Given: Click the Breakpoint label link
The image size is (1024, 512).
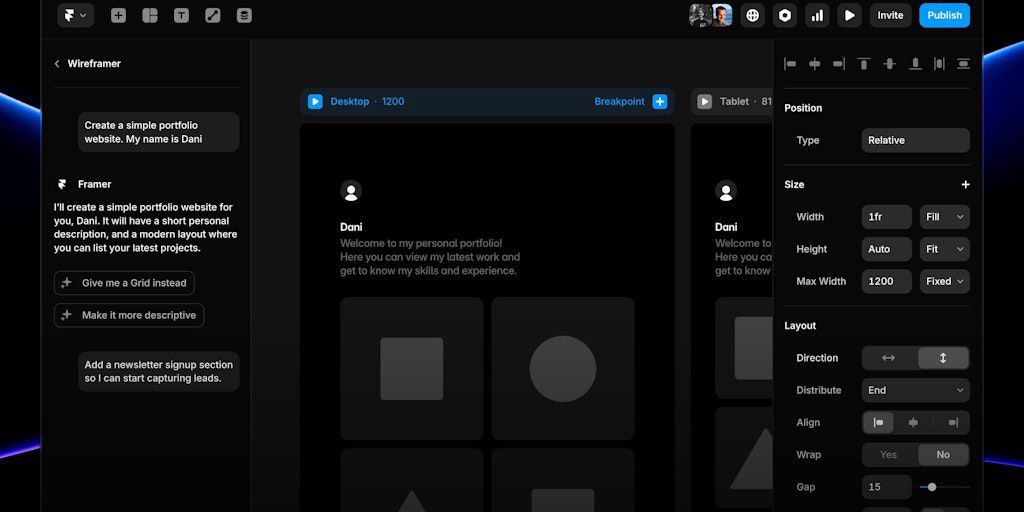Looking at the screenshot, I should (x=619, y=102).
